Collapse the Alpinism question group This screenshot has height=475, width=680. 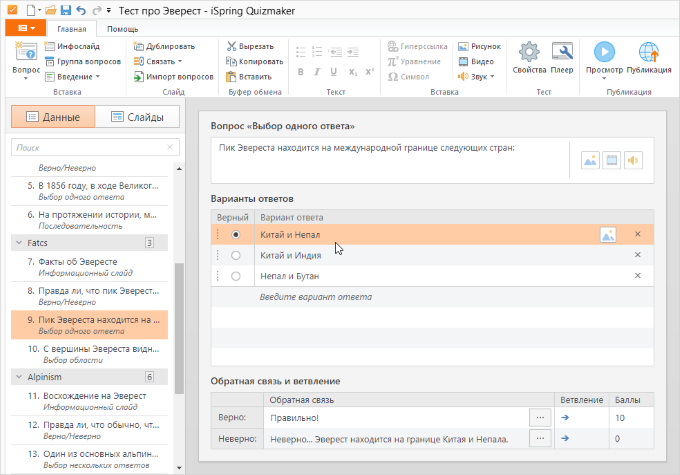tap(19, 377)
